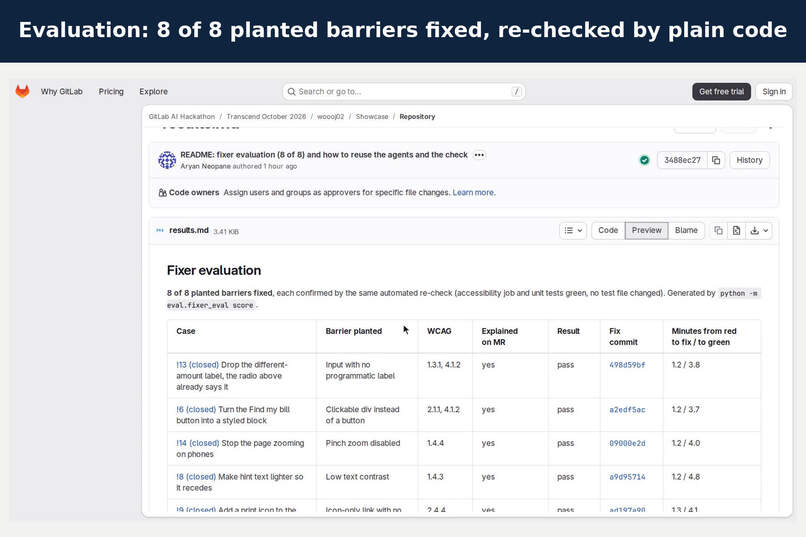
Task: Open fix commit 09000e2d
Action: coord(627,443)
